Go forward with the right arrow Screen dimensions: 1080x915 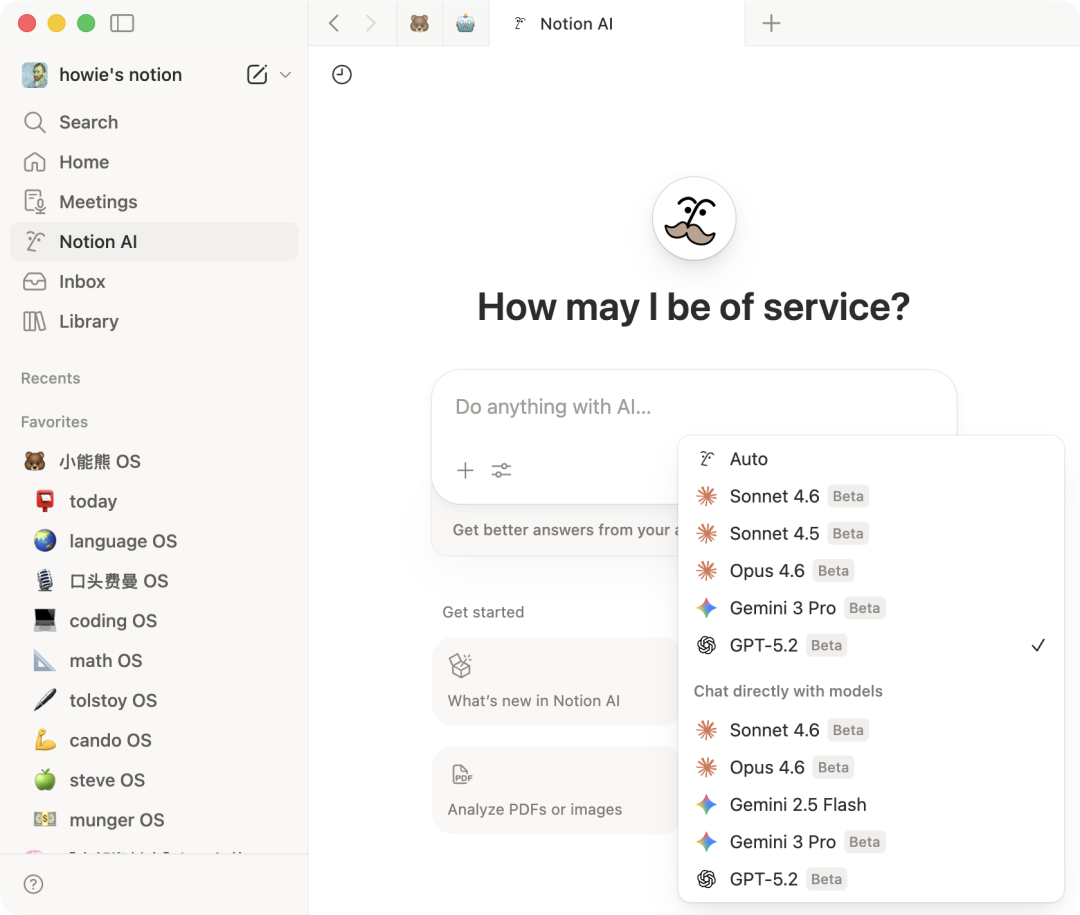pyautogui.click(x=371, y=23)
